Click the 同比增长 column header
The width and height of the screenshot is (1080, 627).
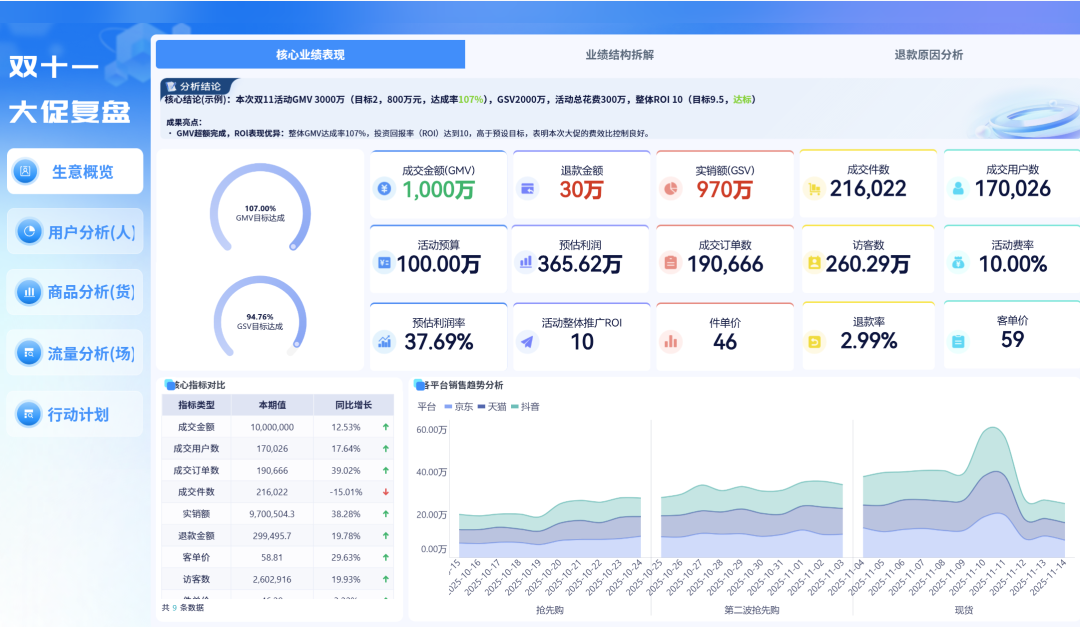(x=353, y=405)
